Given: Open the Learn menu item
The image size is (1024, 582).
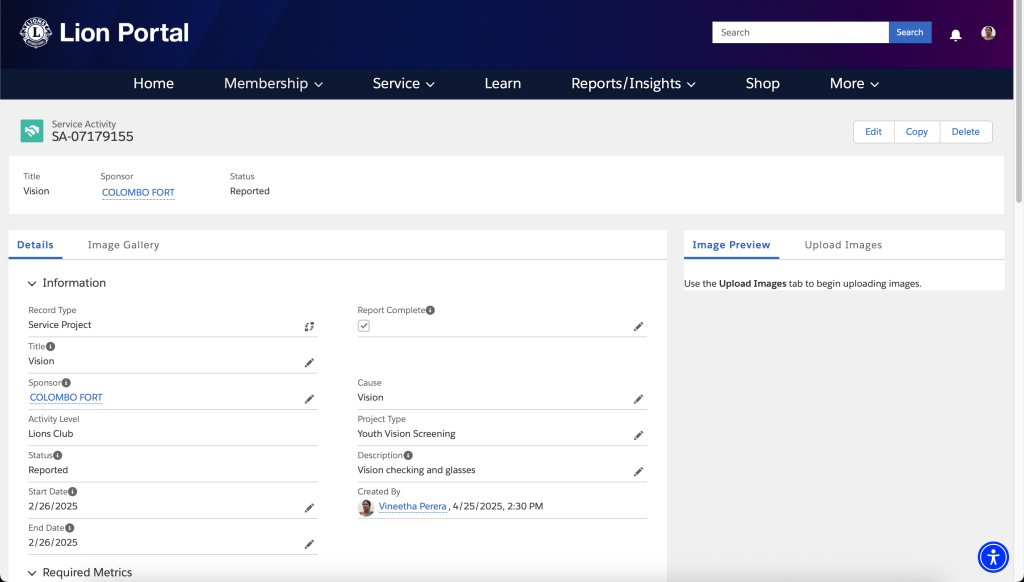Looking at the screenshot, I should point(503,84).
